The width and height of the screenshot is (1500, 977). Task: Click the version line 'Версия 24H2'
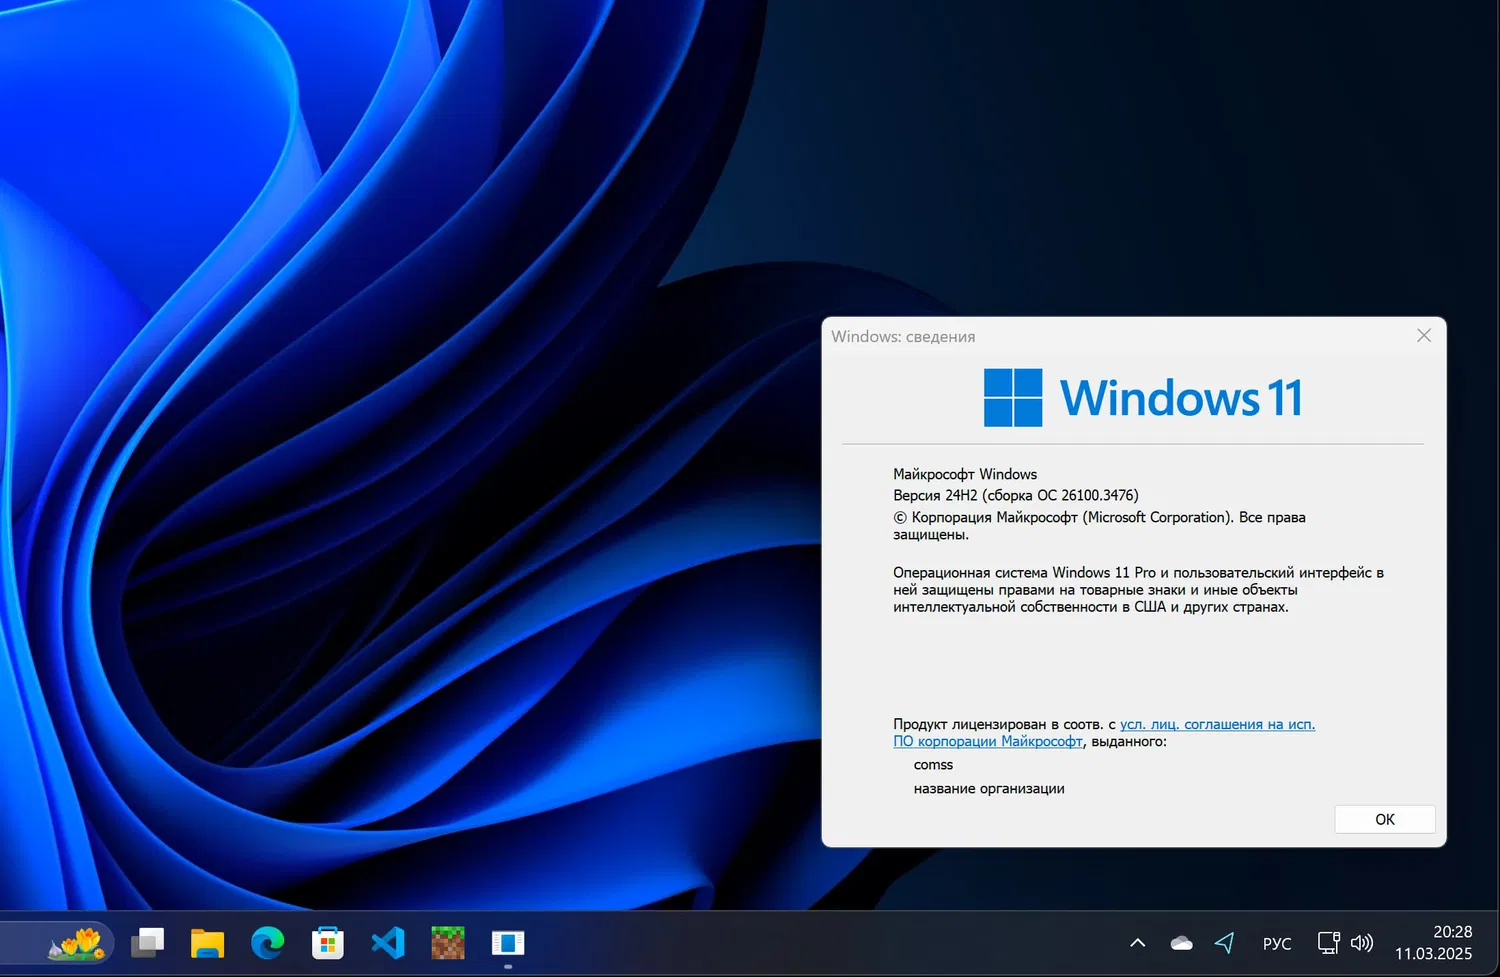1016,495
